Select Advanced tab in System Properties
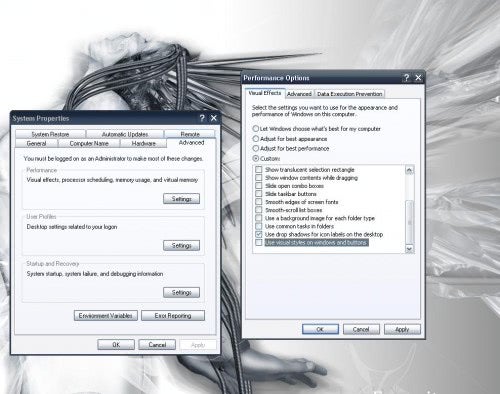 click(191, 143)
